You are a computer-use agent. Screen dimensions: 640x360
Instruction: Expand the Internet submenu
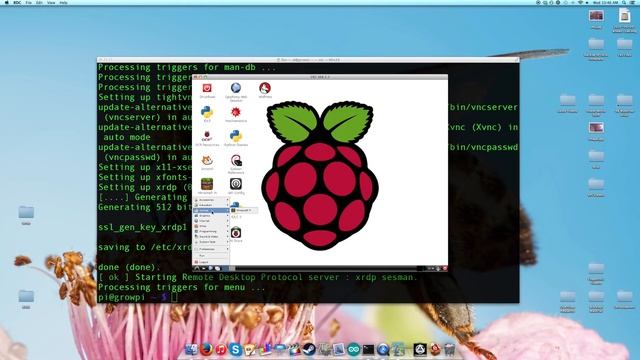tap(211, 221)
